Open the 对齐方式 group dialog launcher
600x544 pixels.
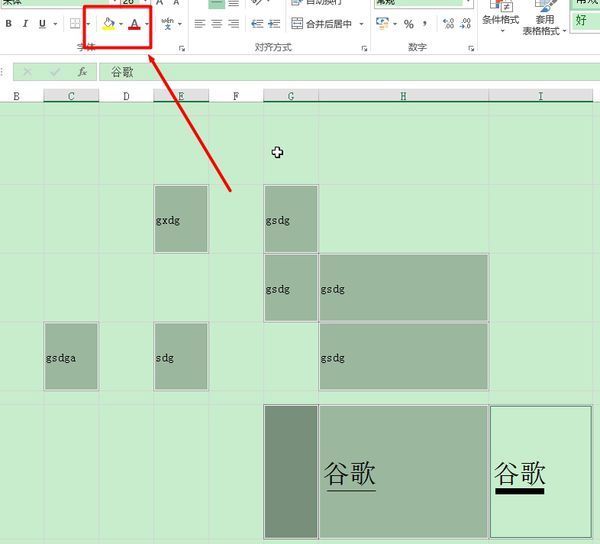(364, 48)
